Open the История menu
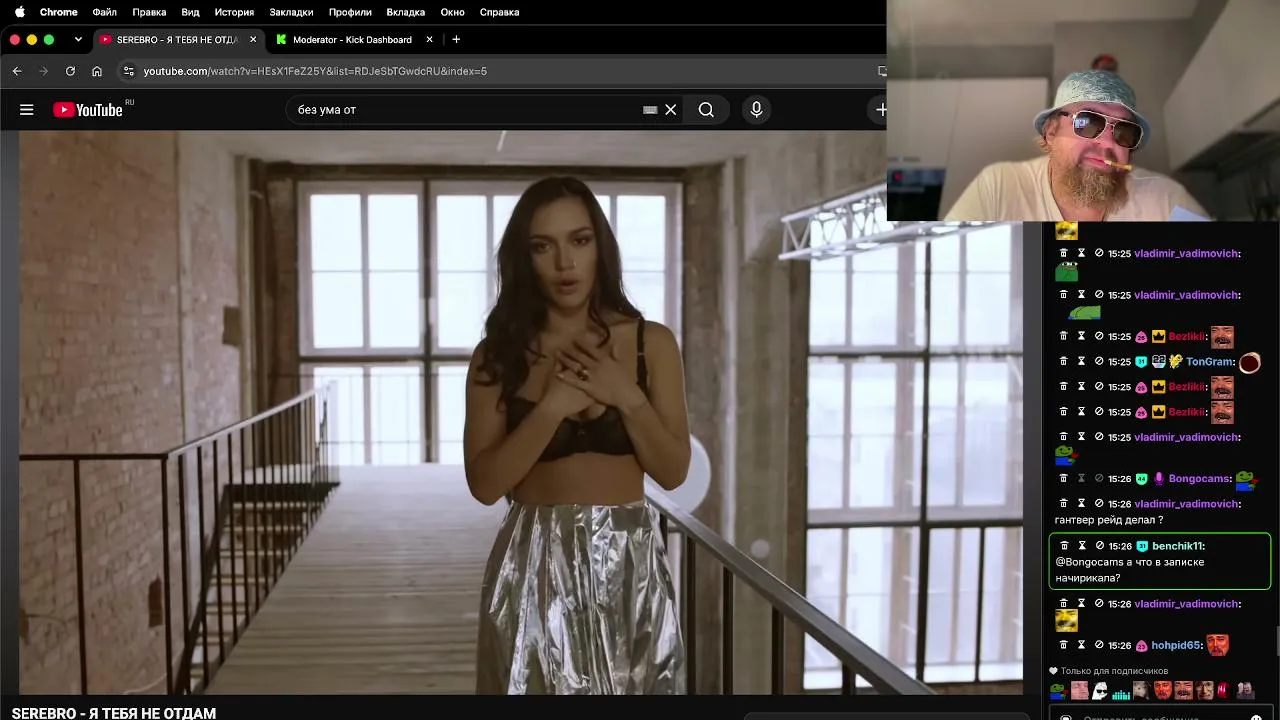 tap(234, 12)
